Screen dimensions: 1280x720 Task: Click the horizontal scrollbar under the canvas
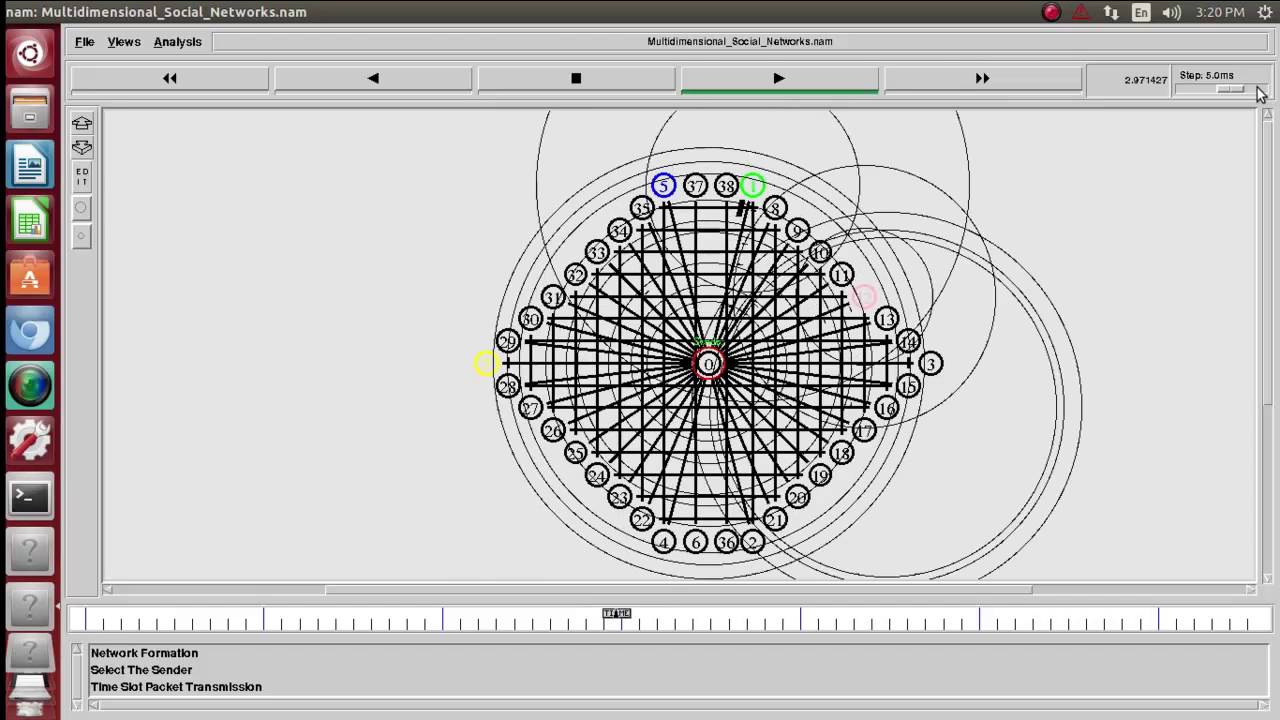coord(678,589)
